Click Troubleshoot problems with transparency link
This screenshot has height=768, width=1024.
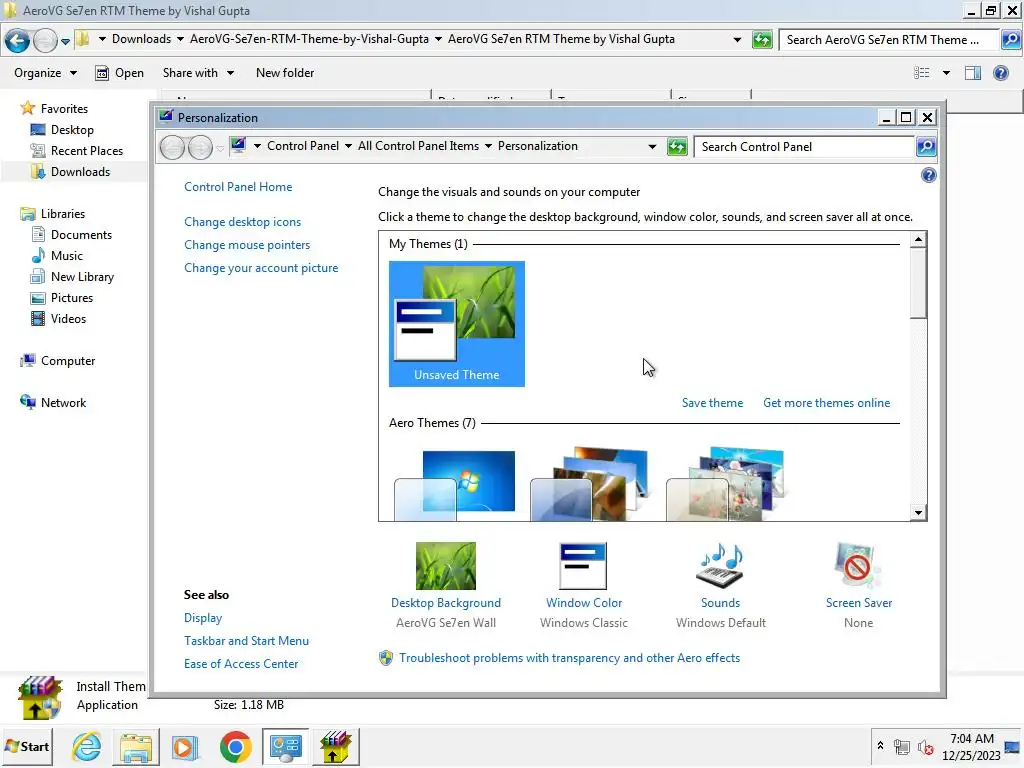569,658
